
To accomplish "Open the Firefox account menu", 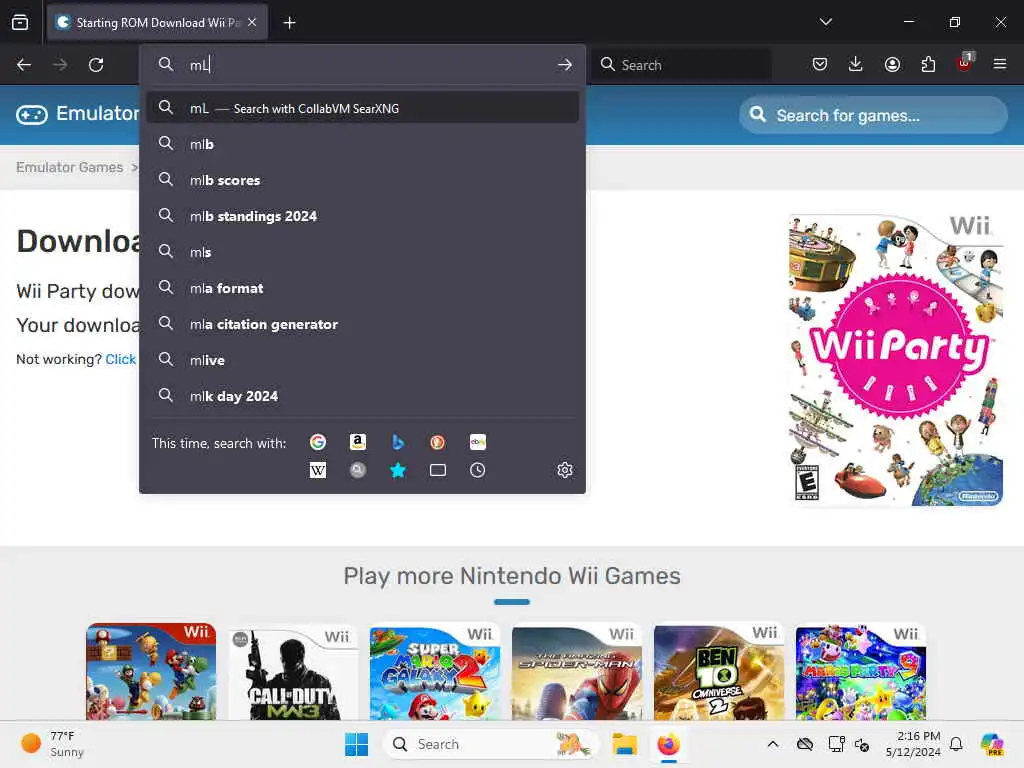I will (892, 64).
